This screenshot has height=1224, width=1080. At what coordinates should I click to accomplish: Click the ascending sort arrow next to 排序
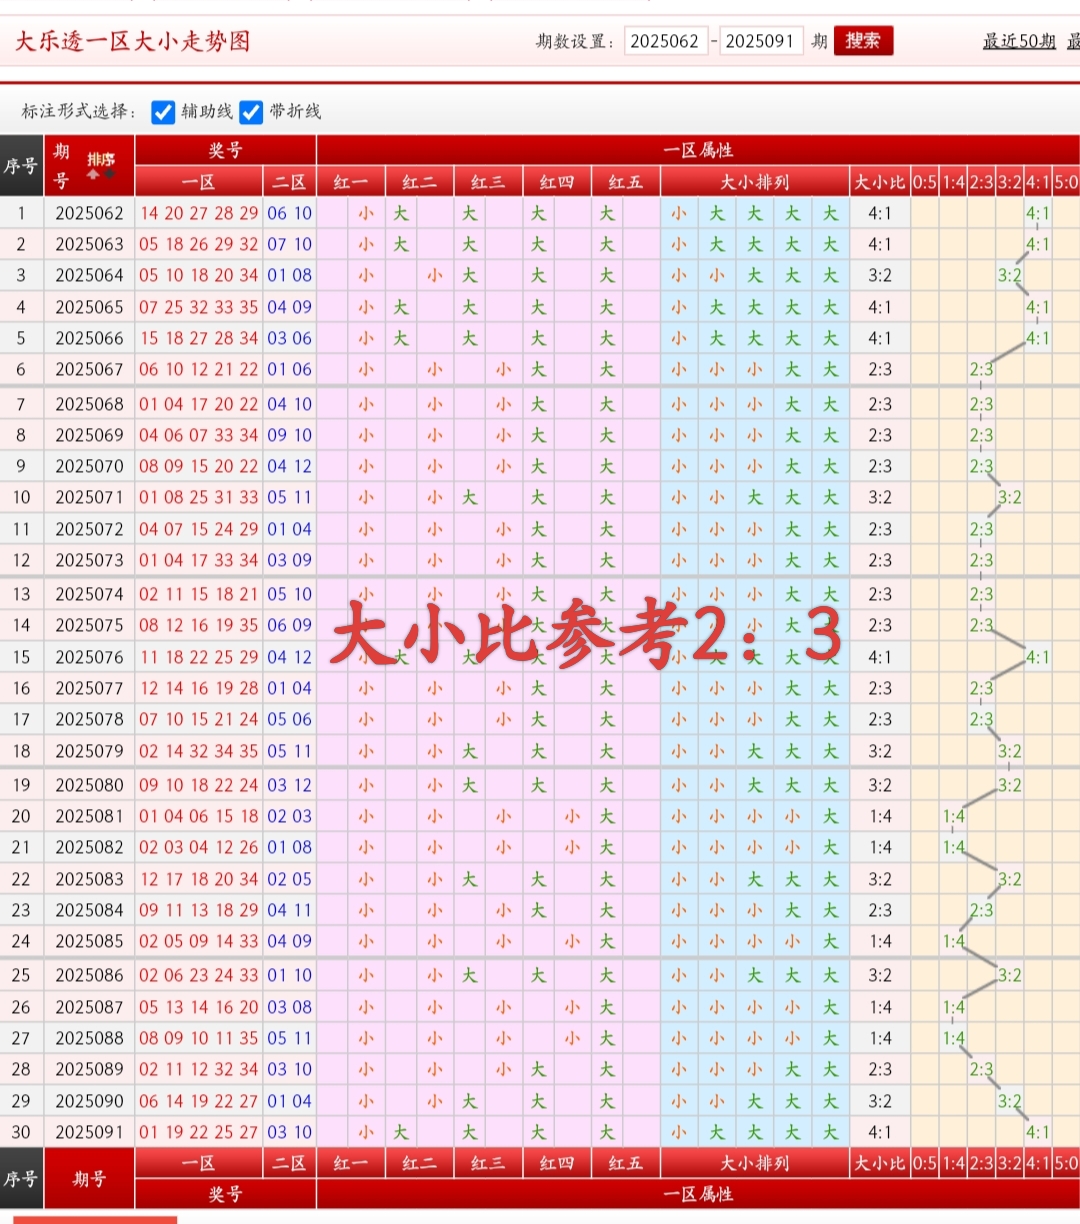pos(92,174)
